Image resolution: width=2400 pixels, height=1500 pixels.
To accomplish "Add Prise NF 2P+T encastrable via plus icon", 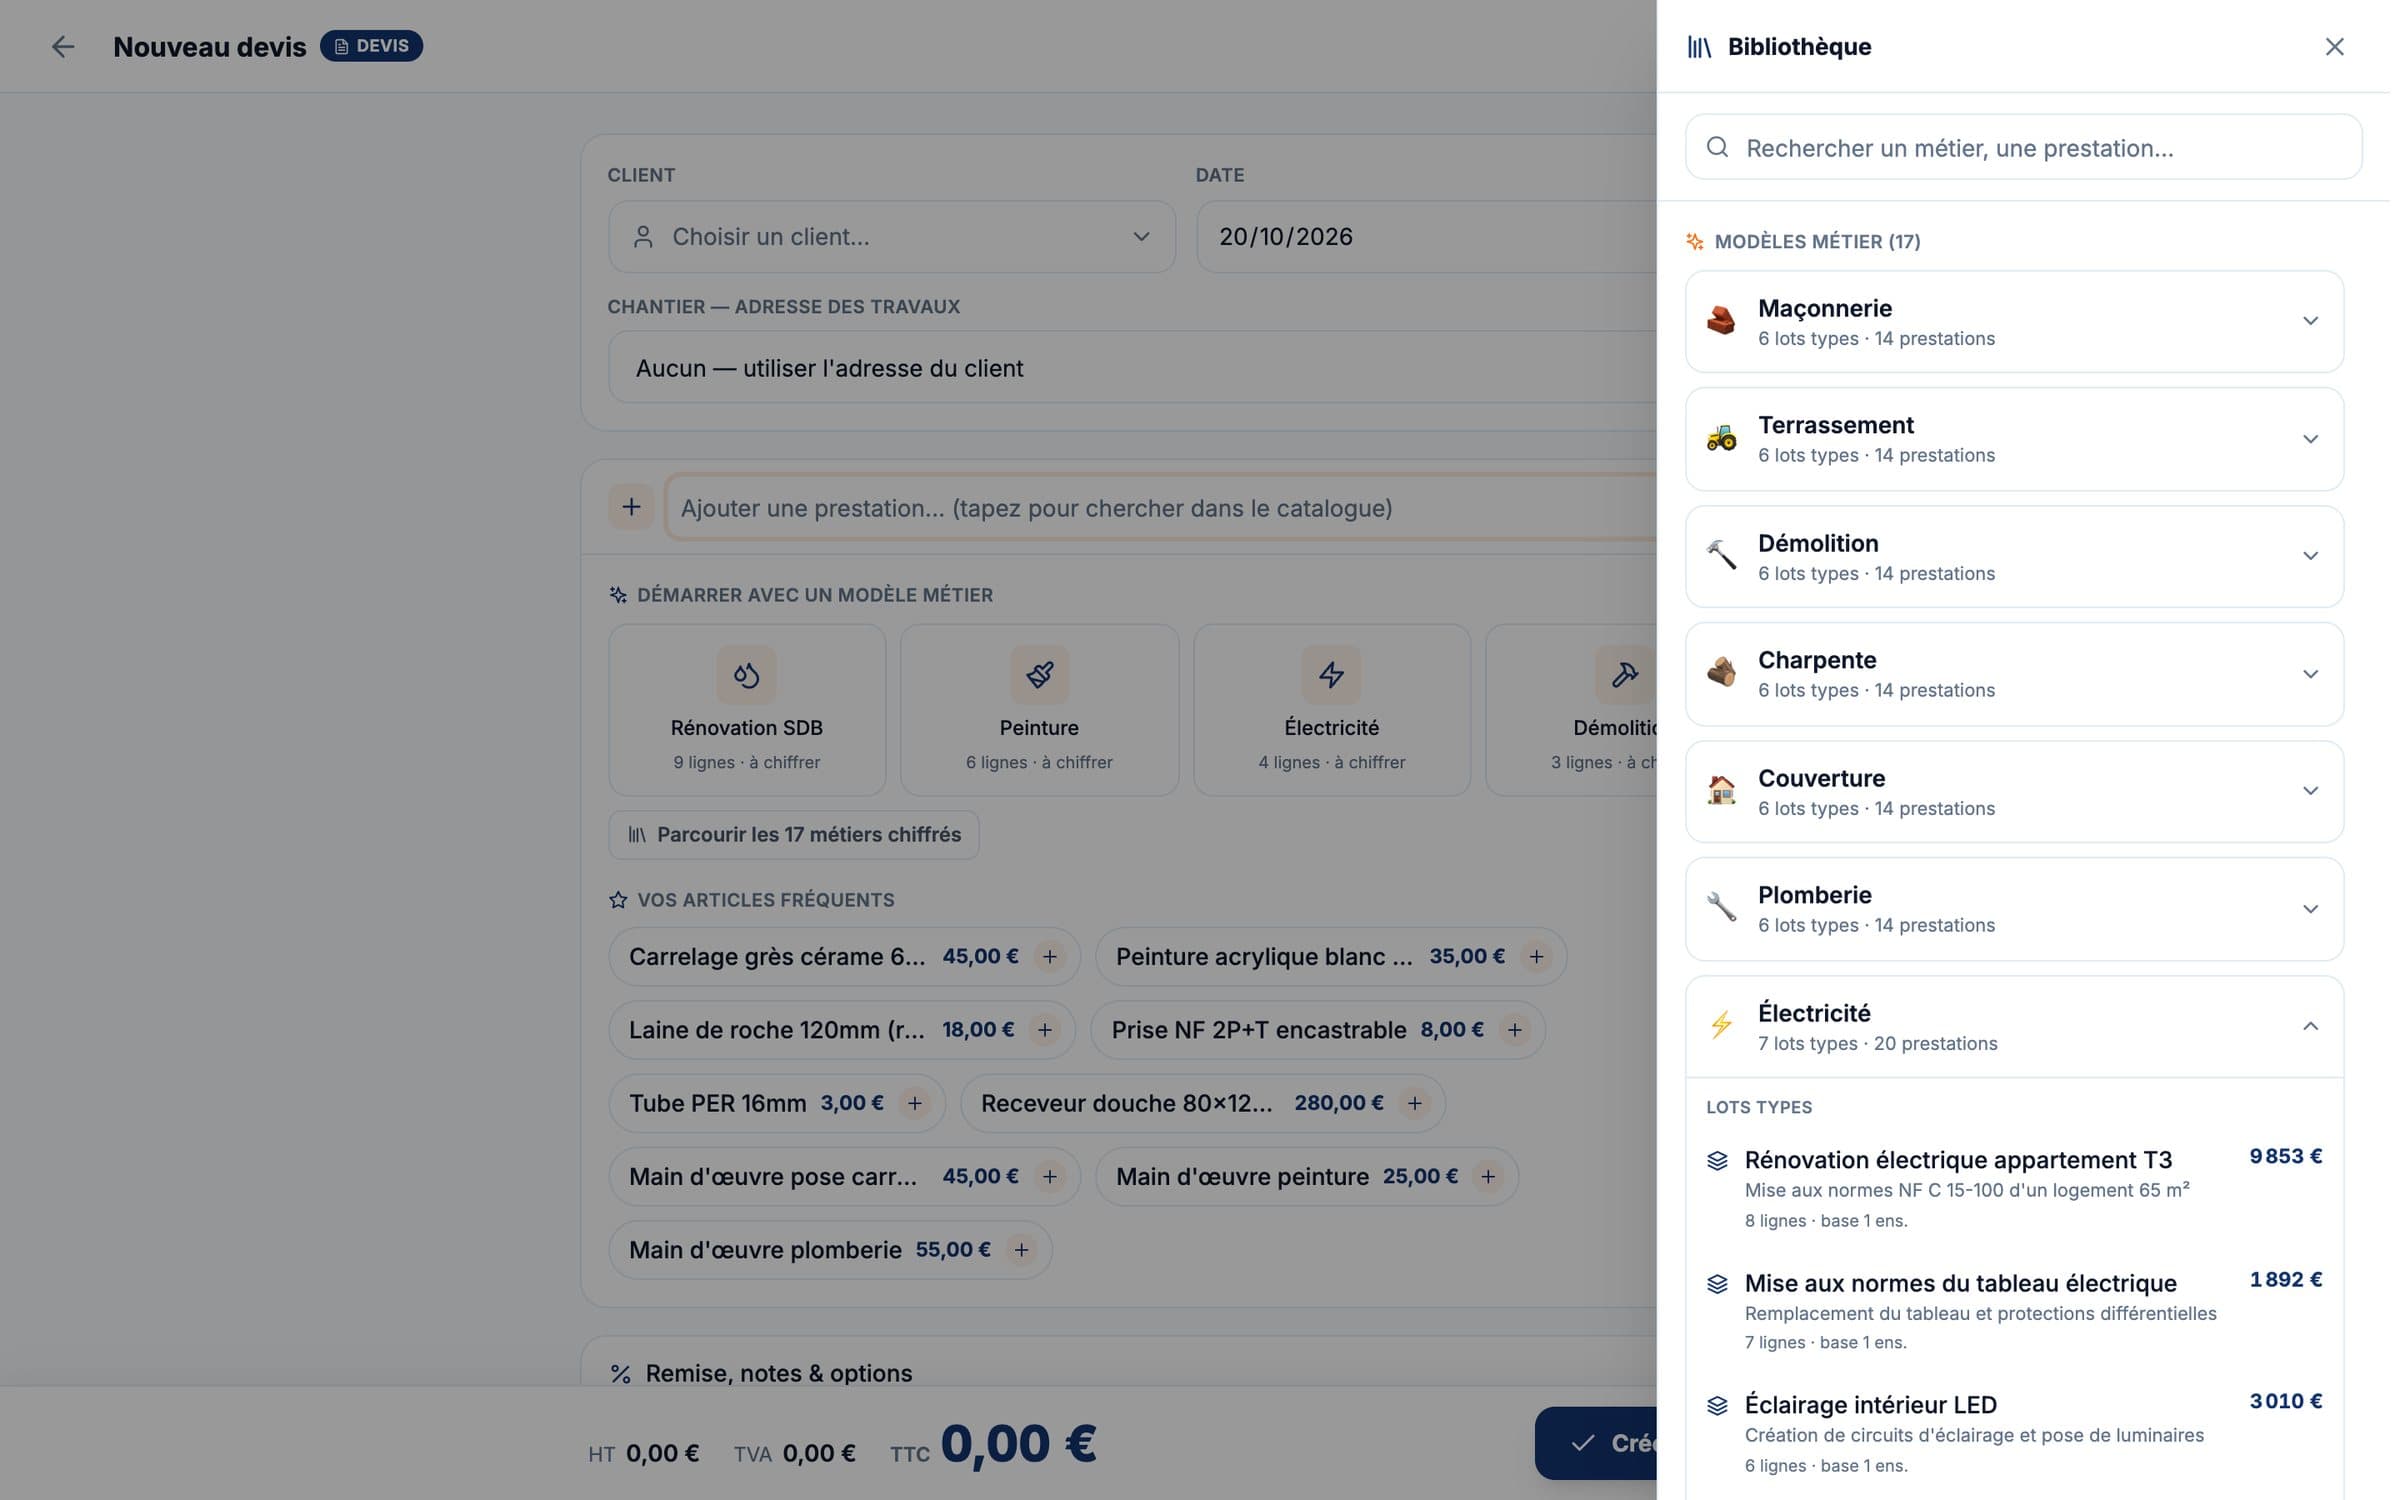I will click(x=1514, y=1030).
